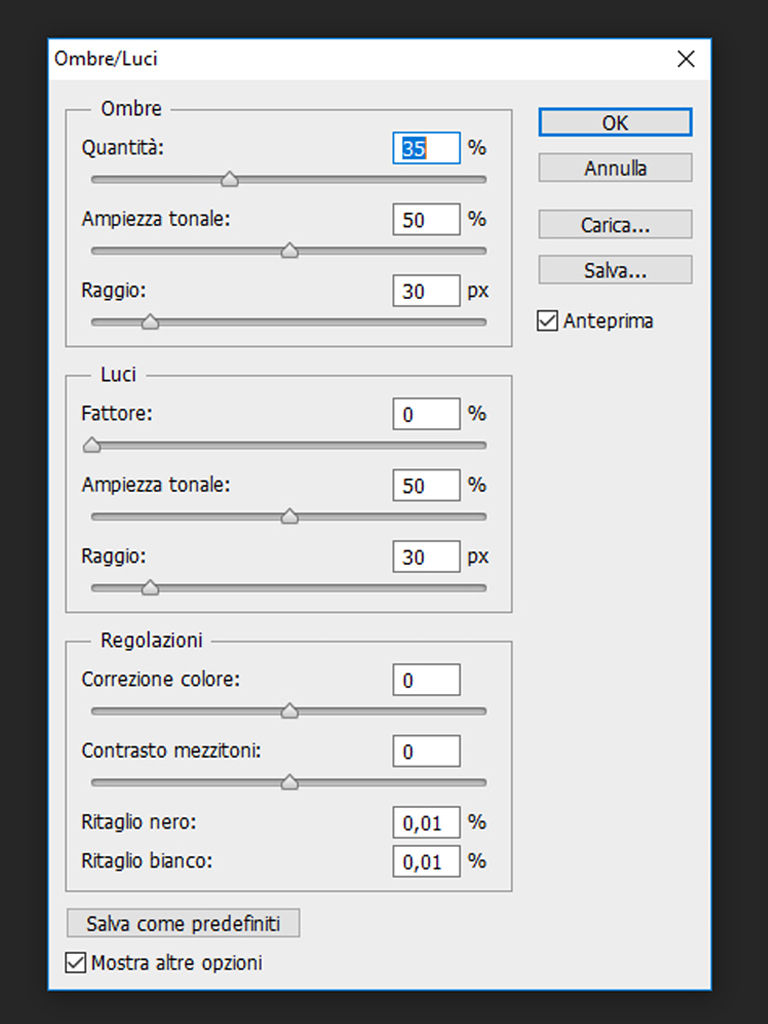The height and width of the screenshot is (1024, 768).
Task: Open the Carica... preset dialog
Action: [x=615, y=225]
